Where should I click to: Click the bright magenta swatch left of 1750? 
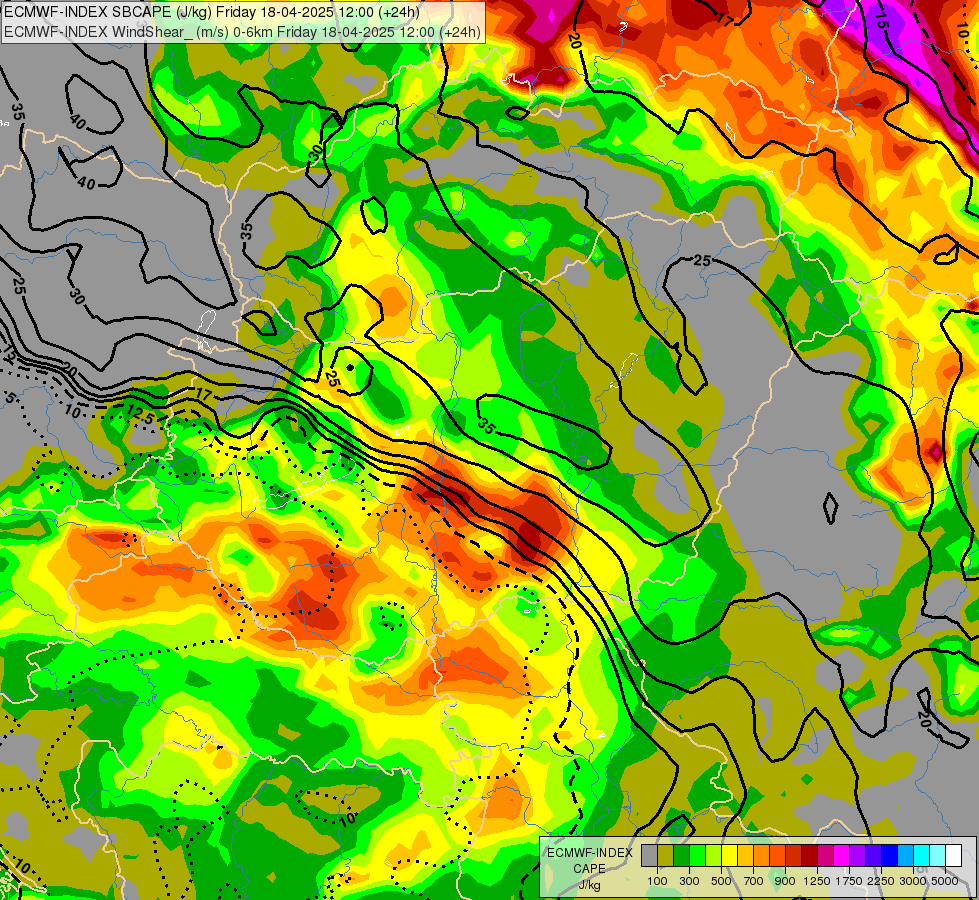(x=842, y=855)
